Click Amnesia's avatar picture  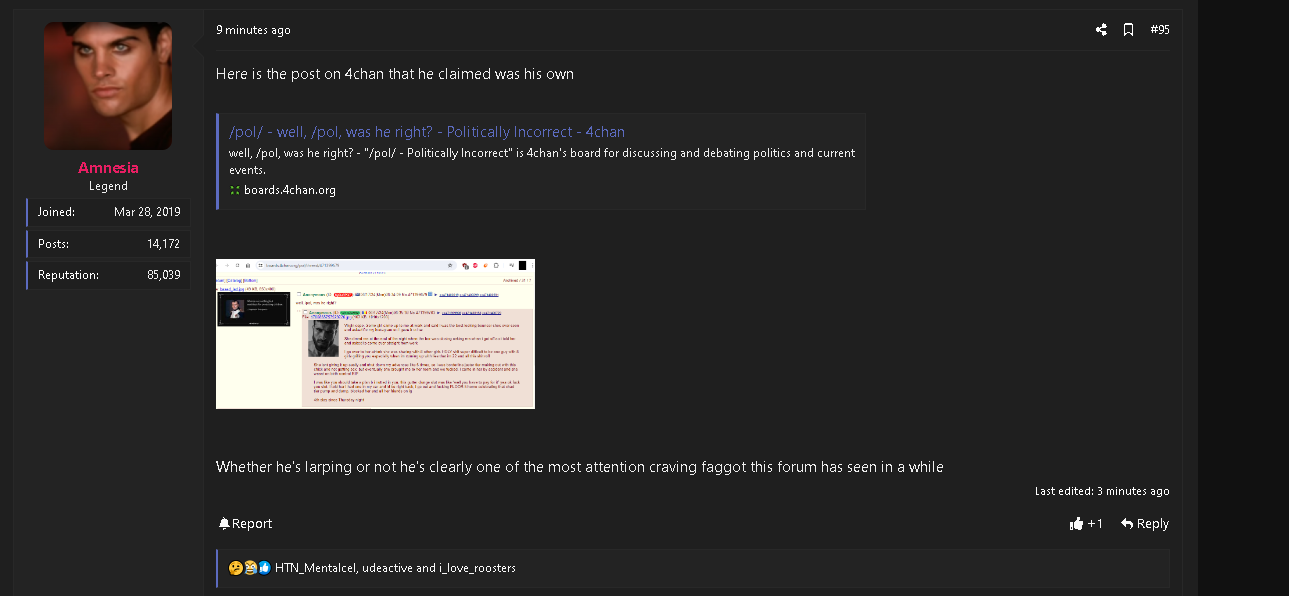pos(108,86)
